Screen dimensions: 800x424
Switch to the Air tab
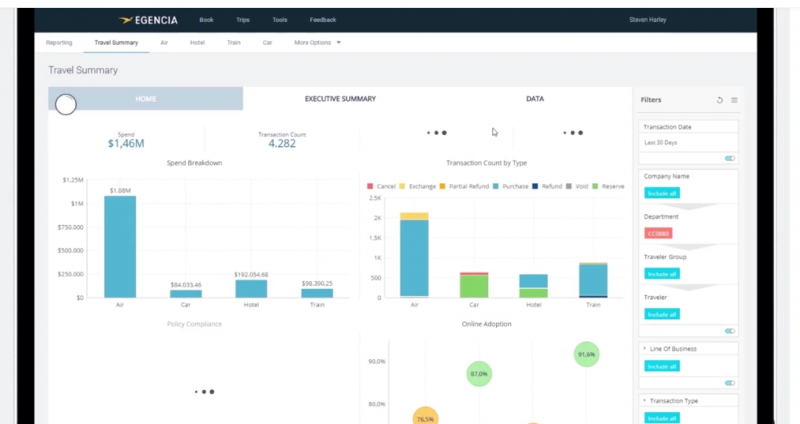coord(164,43)
